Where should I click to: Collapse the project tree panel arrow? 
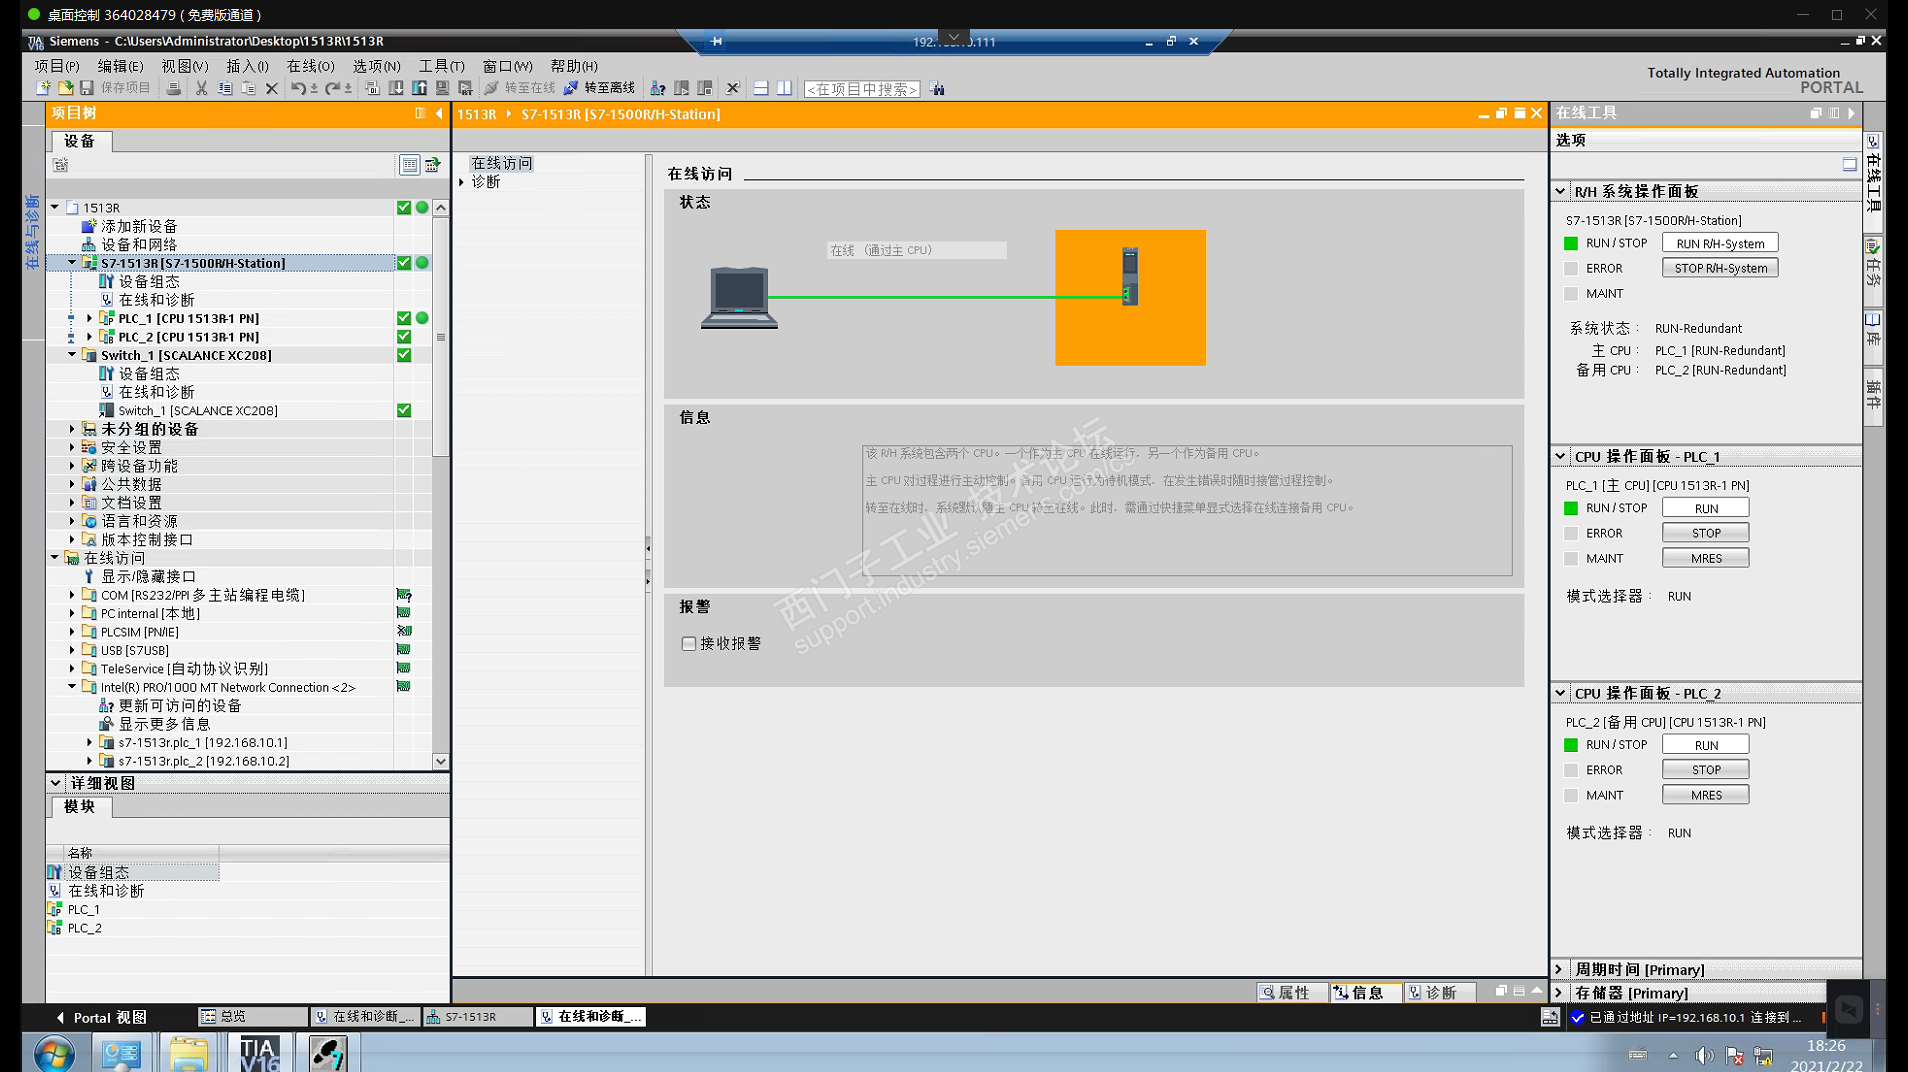point(439,113)
